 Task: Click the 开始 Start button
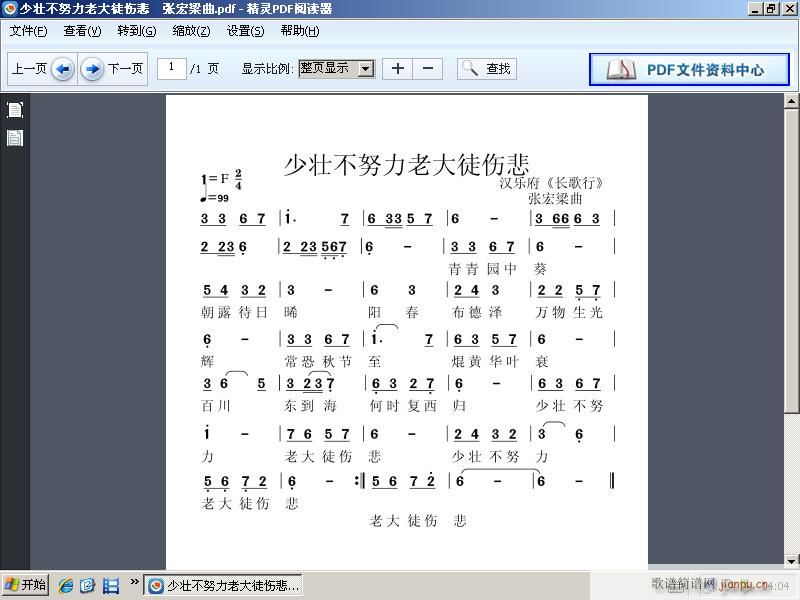26,586
